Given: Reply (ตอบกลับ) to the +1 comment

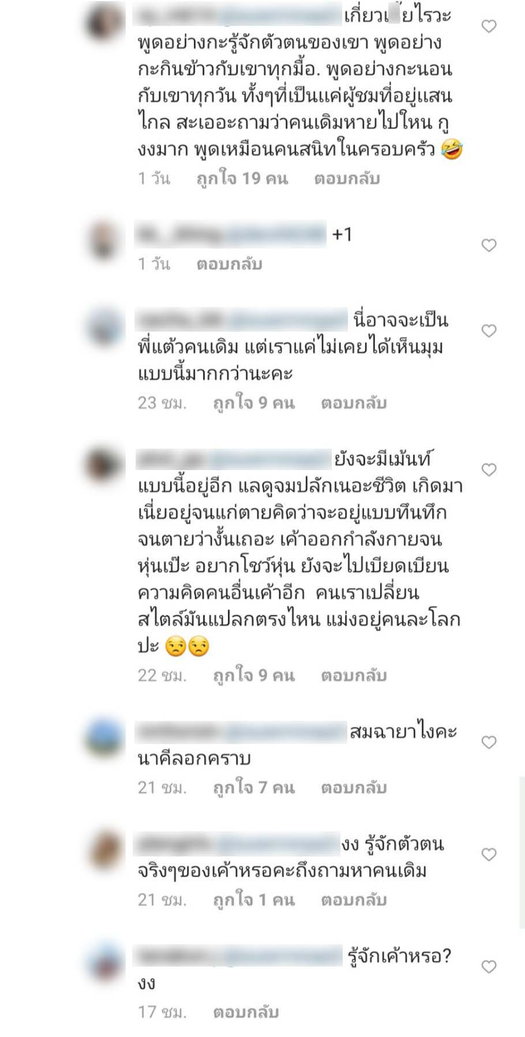Looking at the screenshot, I should coord(229,264).
